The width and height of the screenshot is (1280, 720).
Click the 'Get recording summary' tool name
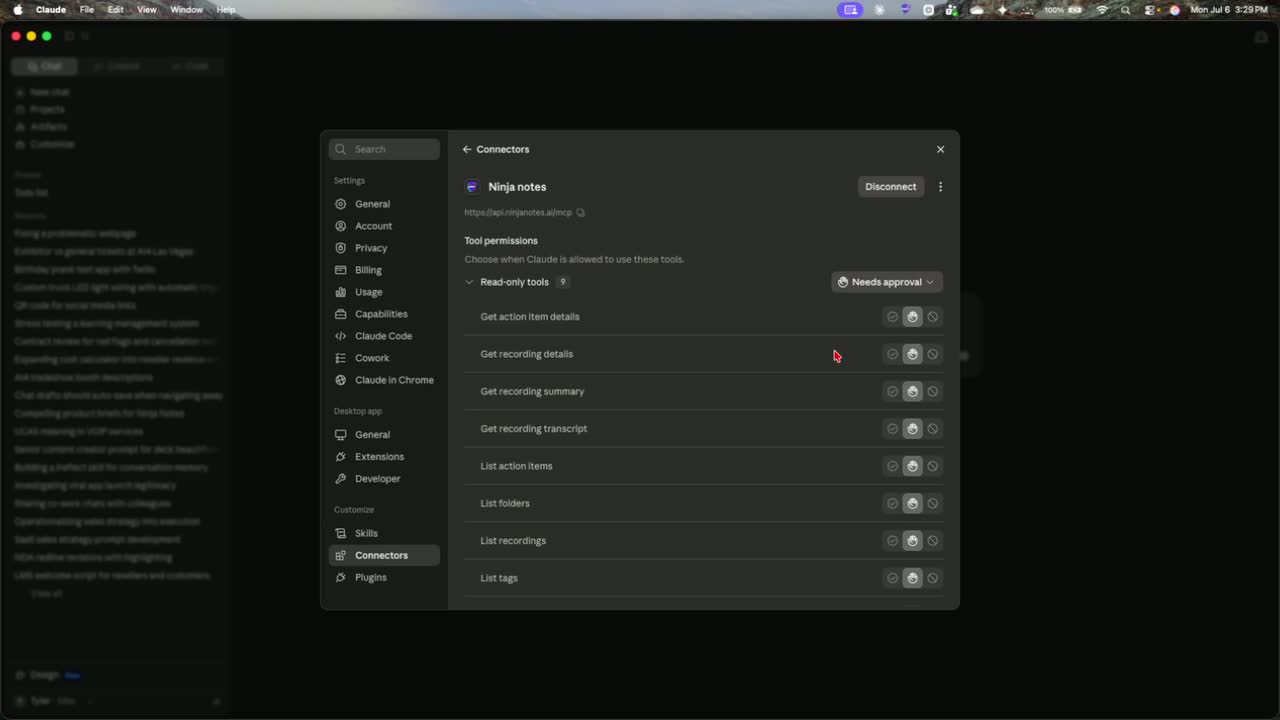532,391
